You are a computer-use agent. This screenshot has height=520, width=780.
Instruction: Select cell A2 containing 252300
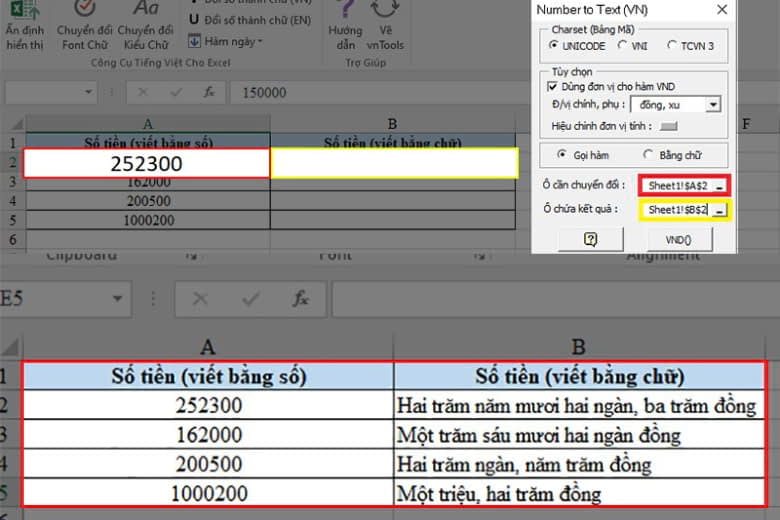coord(147,163)
